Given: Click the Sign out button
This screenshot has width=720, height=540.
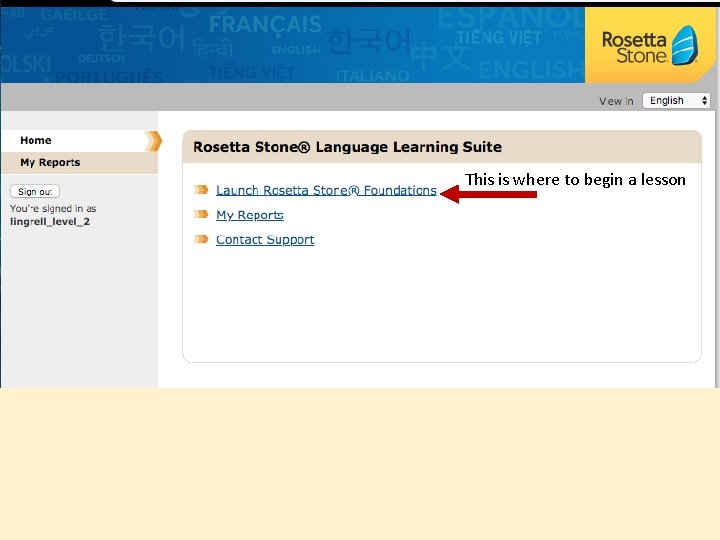Looking at the screenshot, I should coord(35,191).
